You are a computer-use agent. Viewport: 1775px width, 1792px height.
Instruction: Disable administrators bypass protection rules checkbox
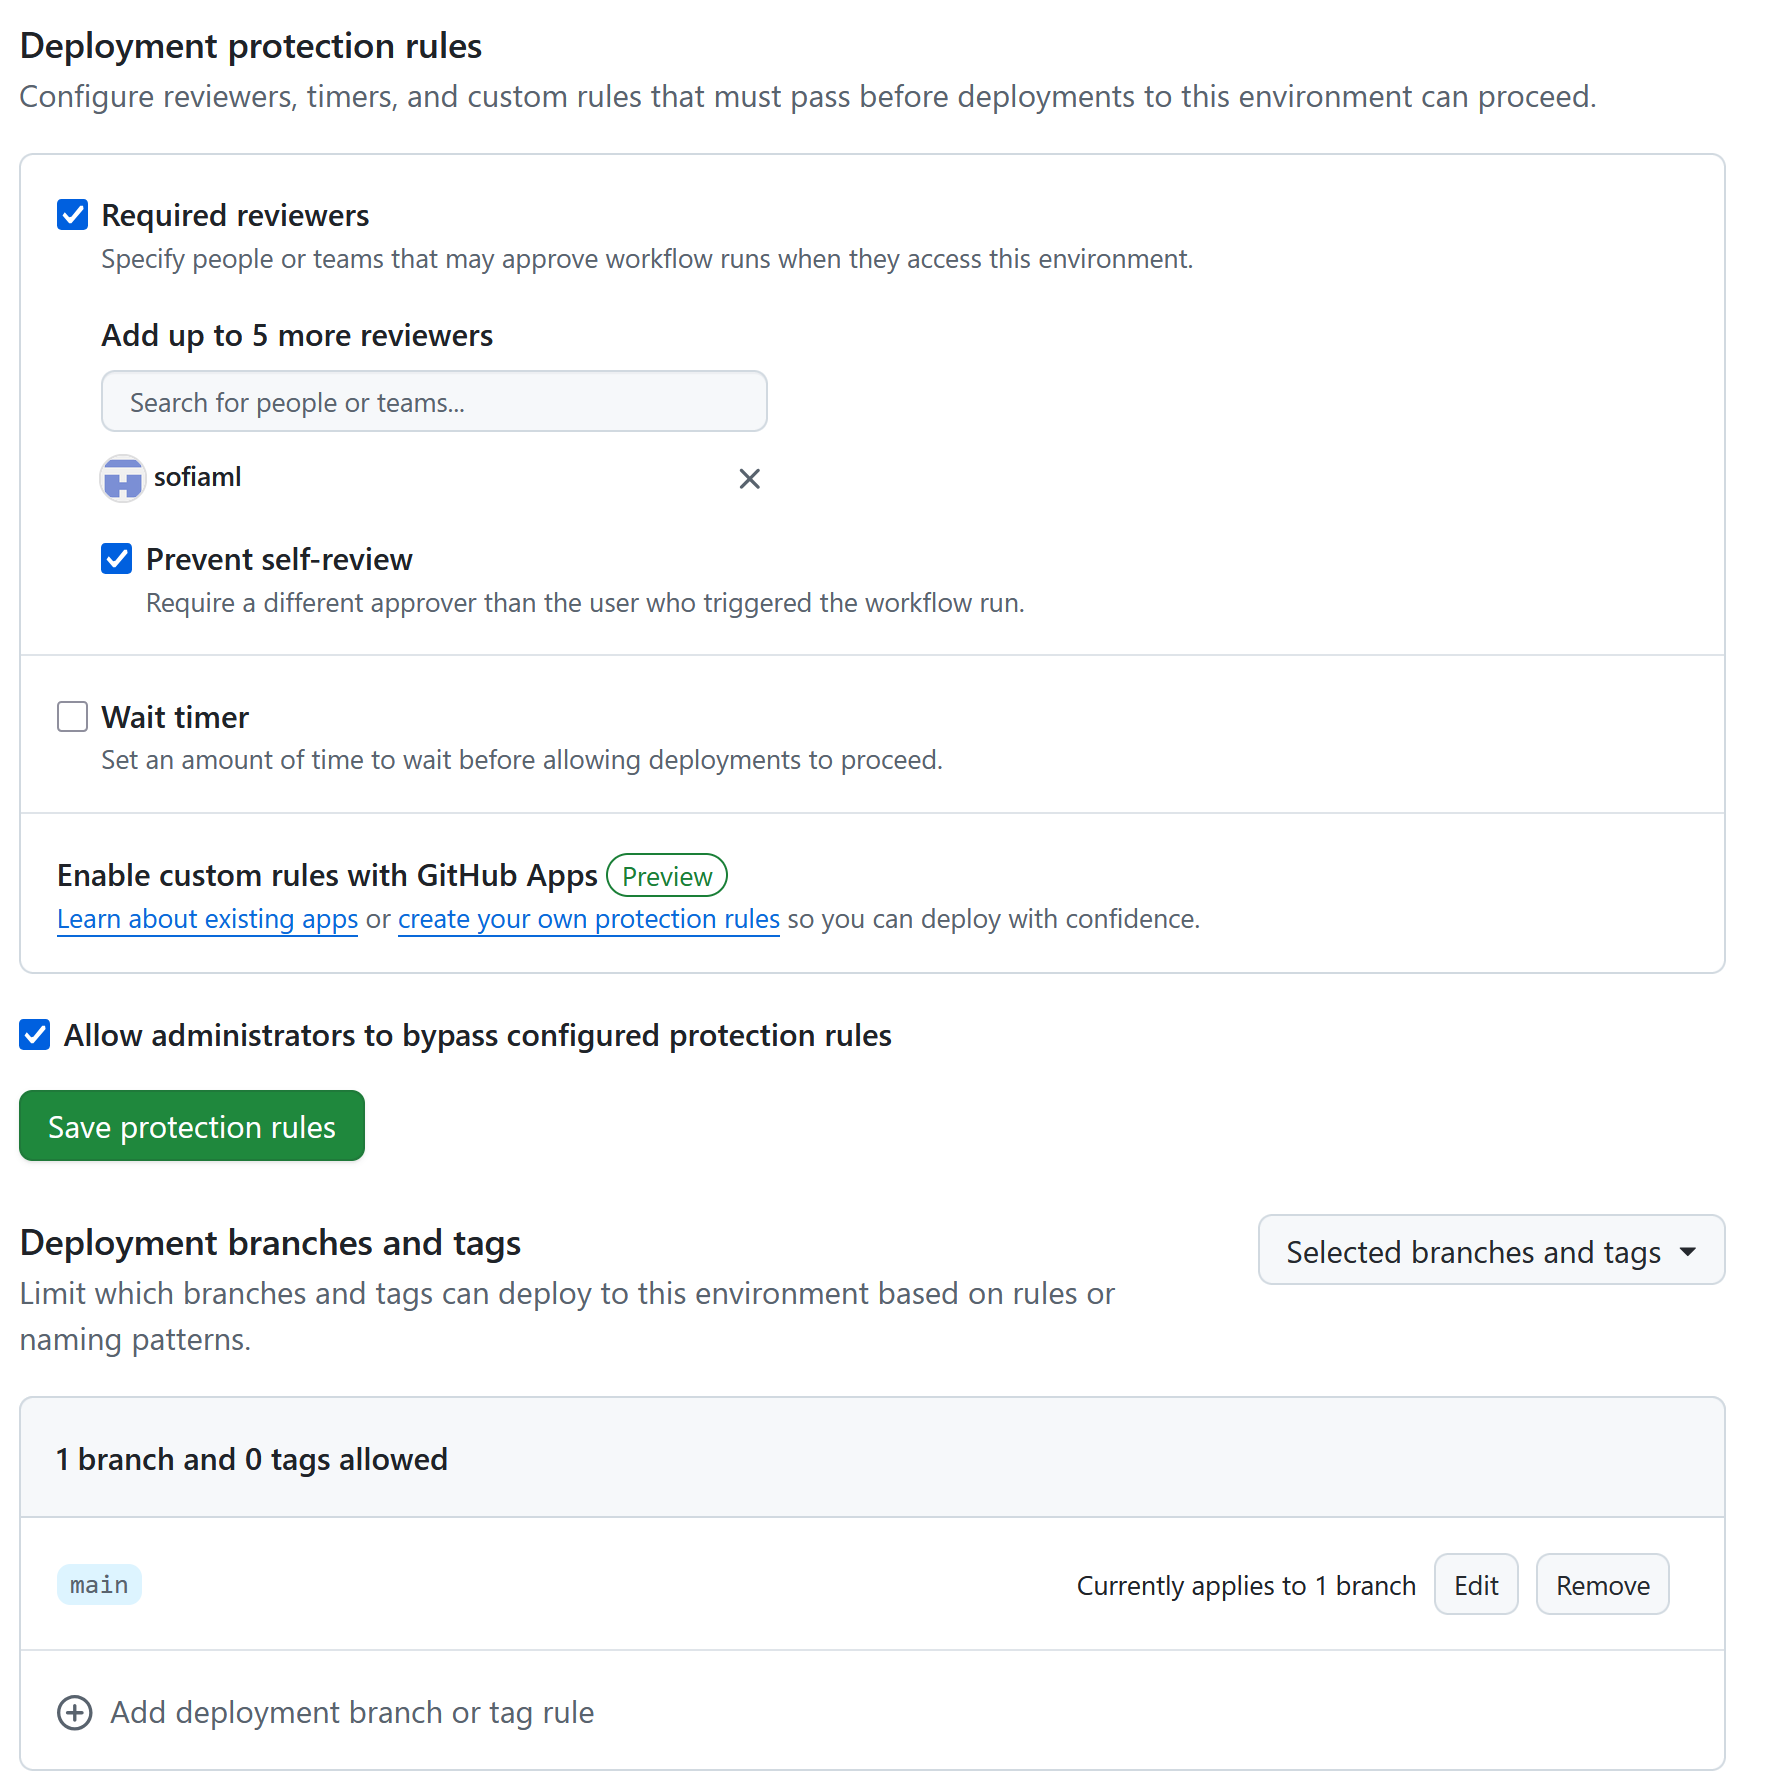pyautogui.click(x=35, y=1035)
